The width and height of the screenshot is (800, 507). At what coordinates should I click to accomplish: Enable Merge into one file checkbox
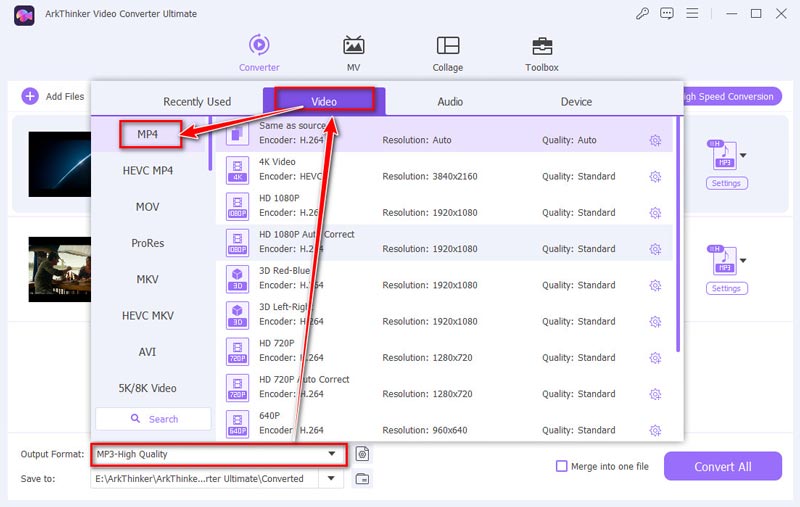[x=562, y=466]
